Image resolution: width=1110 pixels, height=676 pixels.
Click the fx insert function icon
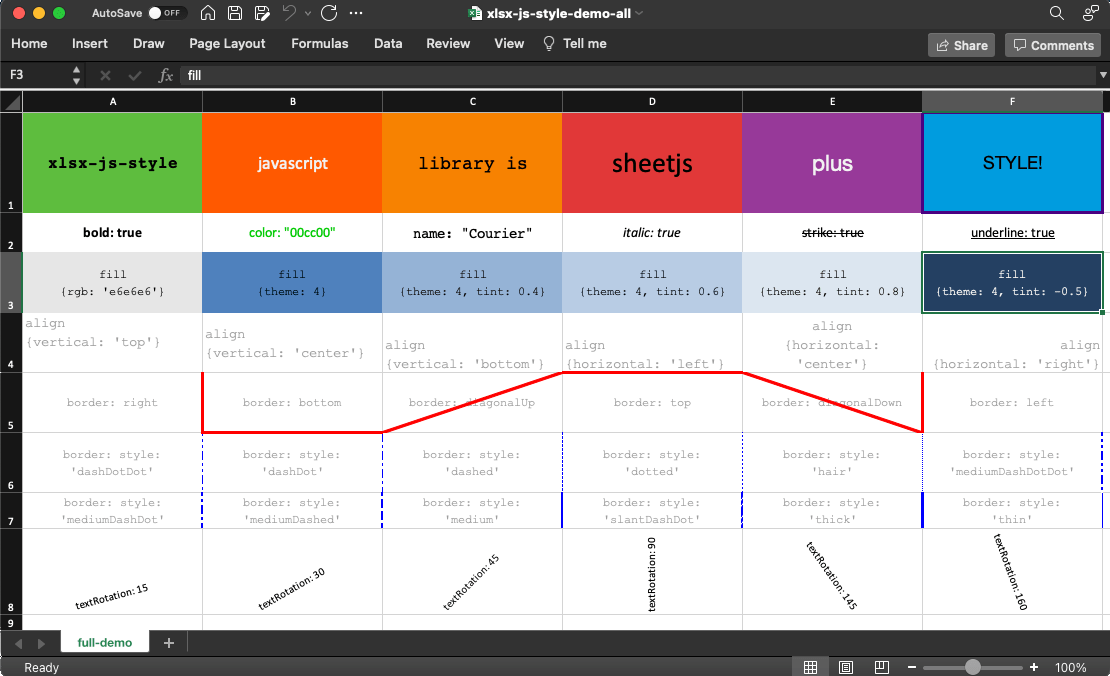pos(166,75)
